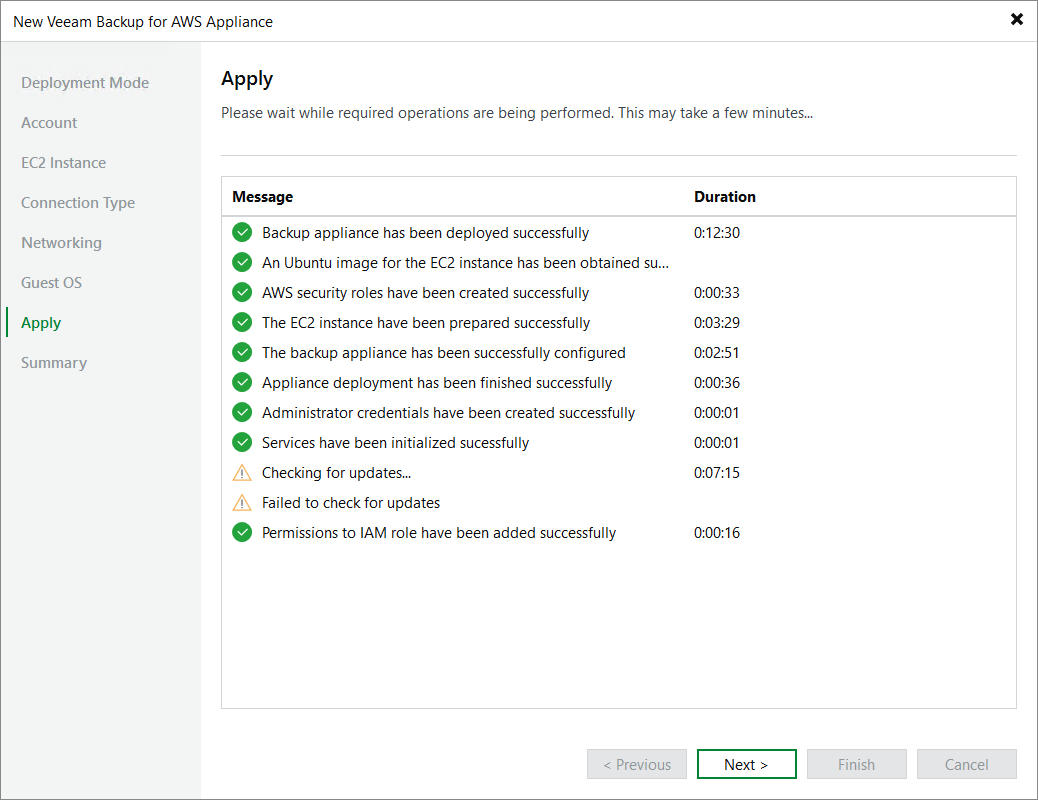Screen dimensions: 1038x800
Task: Click the green check icon for AWS security roles
Action: 242,292
